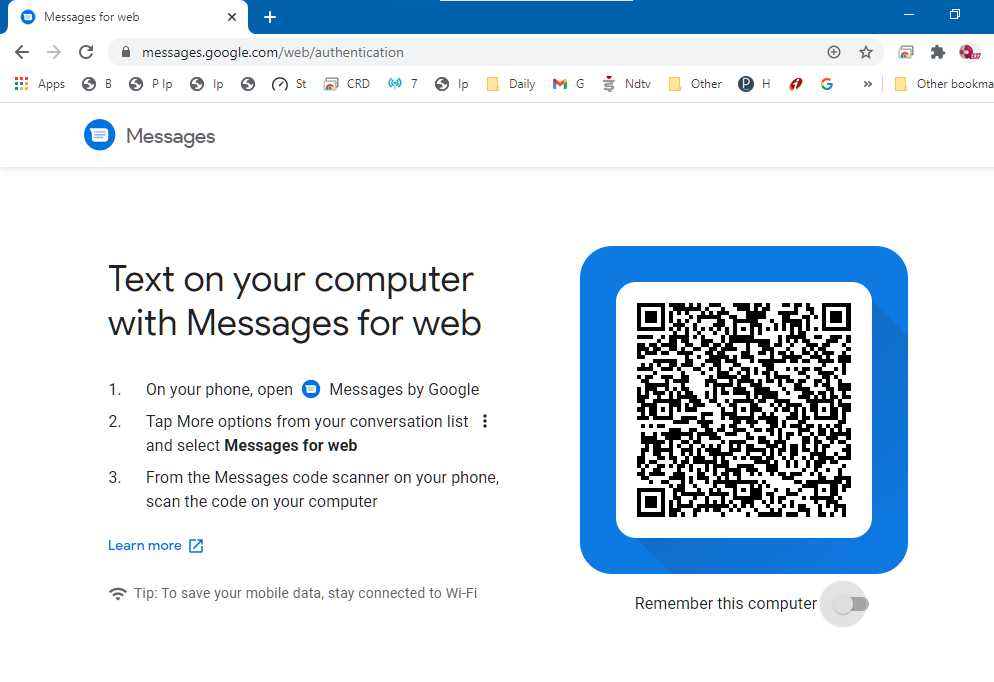Open the Google G bookmark

[827, 84]
